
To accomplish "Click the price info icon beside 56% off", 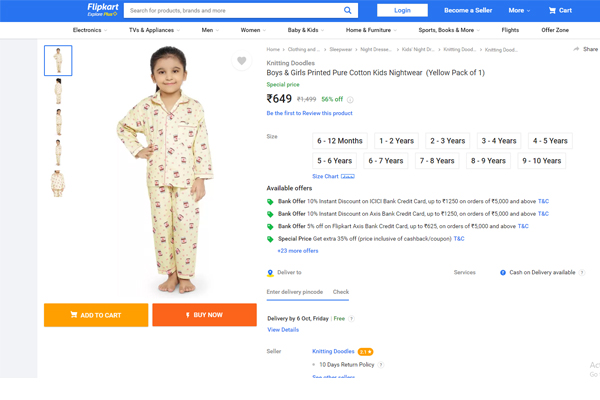I will [x=350, y=100].
